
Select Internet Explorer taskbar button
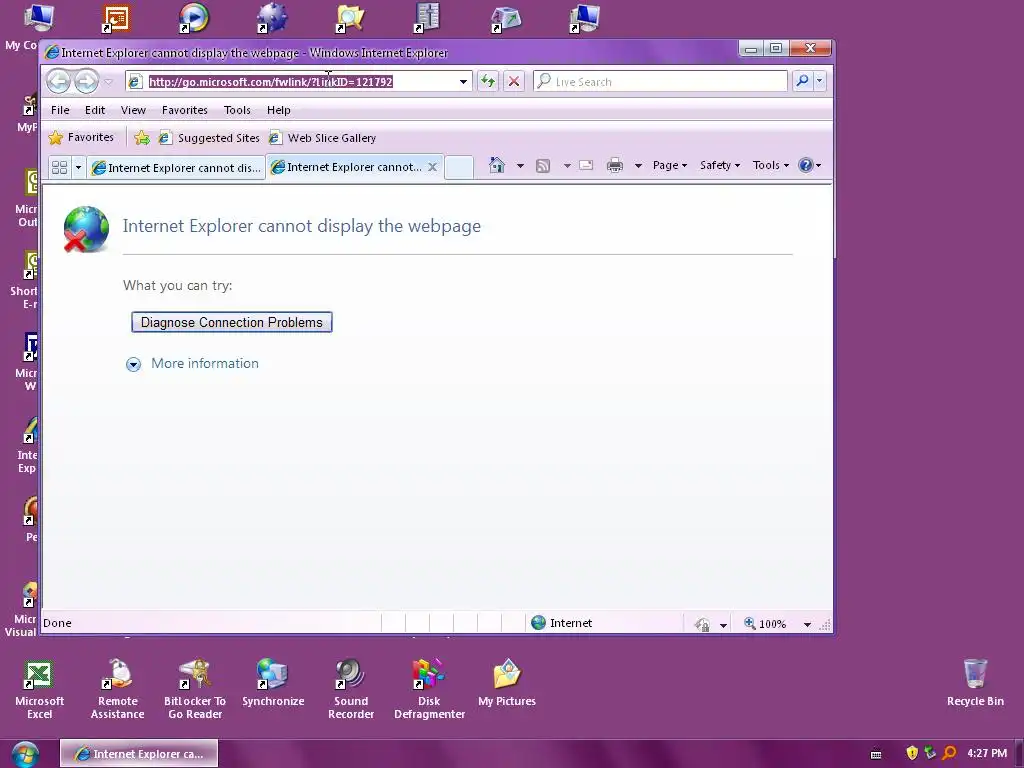pyautogui.click(x=139, y=754)
